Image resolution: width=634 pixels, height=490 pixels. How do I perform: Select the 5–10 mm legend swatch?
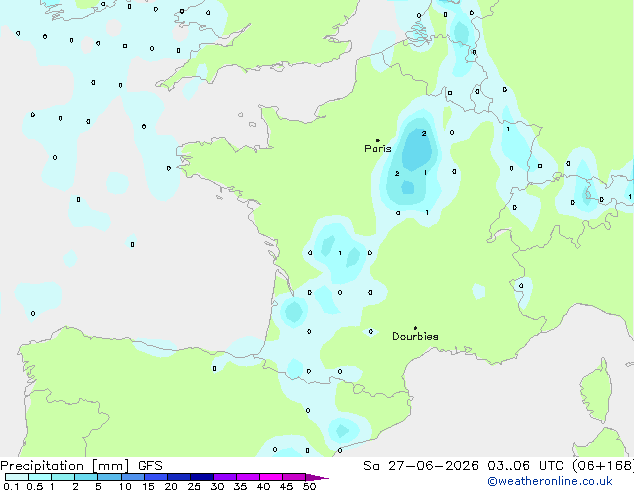(109, 477)
